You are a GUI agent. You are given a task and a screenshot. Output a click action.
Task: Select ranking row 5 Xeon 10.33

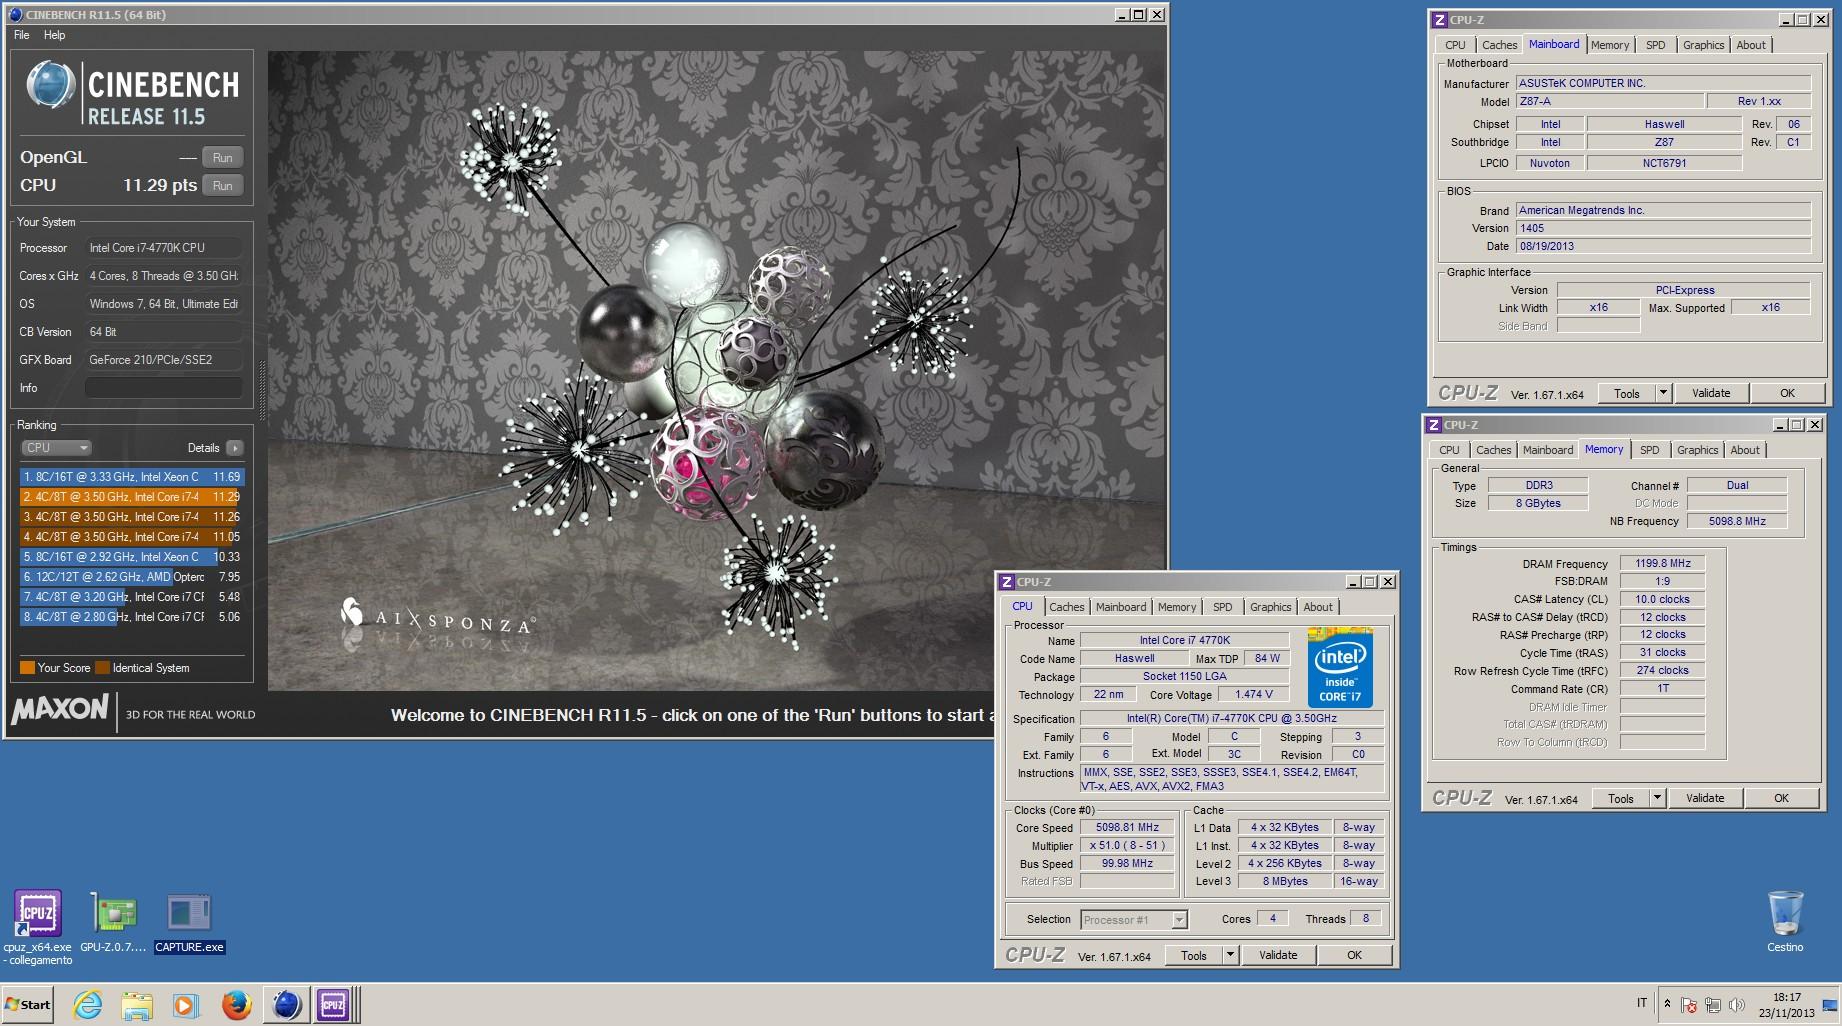click(x=131, y=557)
